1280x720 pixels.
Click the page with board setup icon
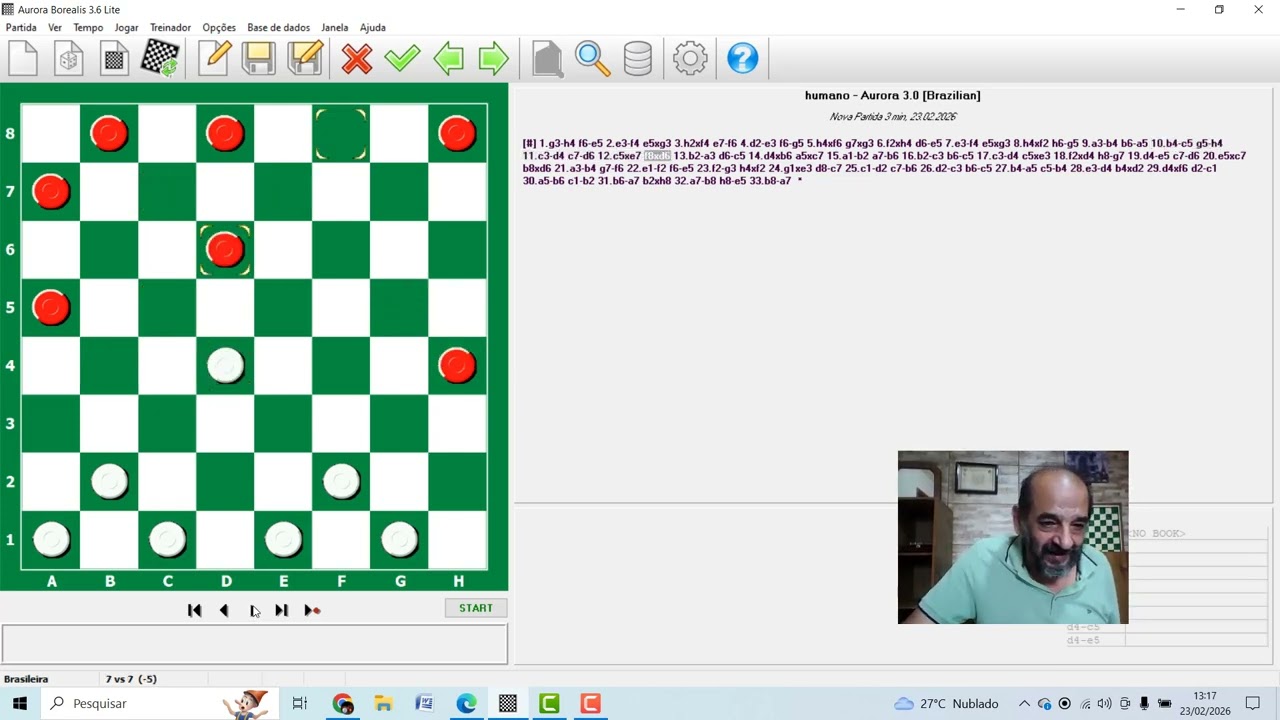(114, 58)
